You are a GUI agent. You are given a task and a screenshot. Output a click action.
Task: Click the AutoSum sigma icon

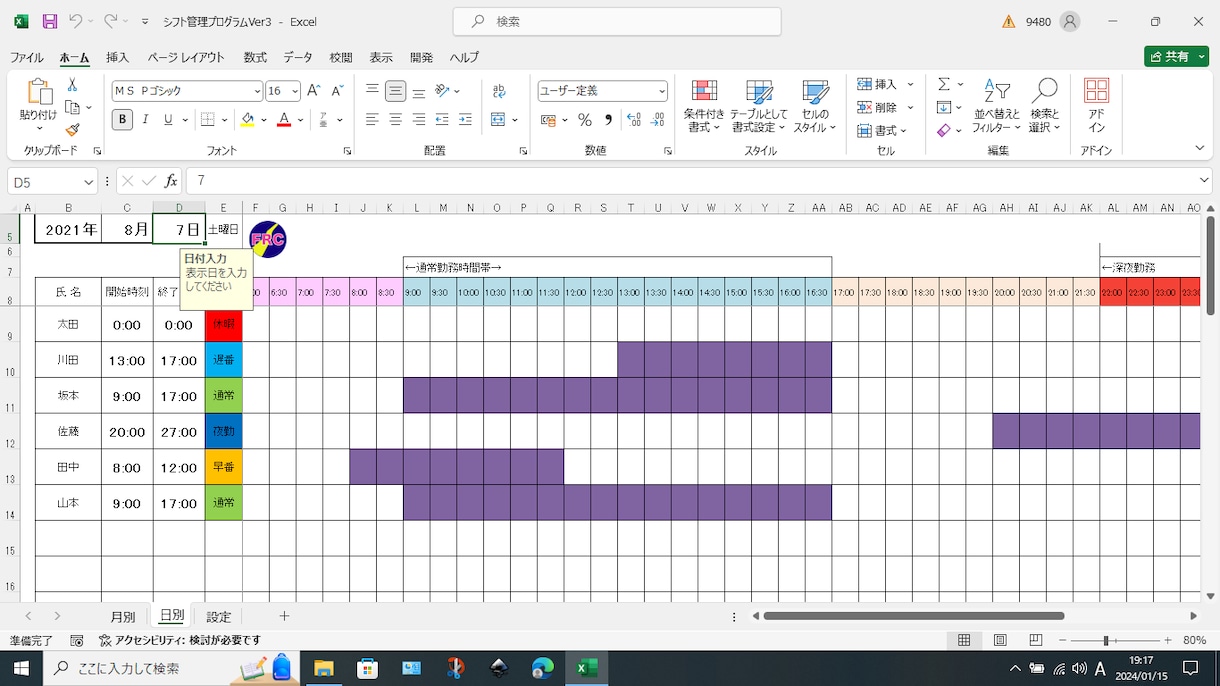[x=943, y=84]
